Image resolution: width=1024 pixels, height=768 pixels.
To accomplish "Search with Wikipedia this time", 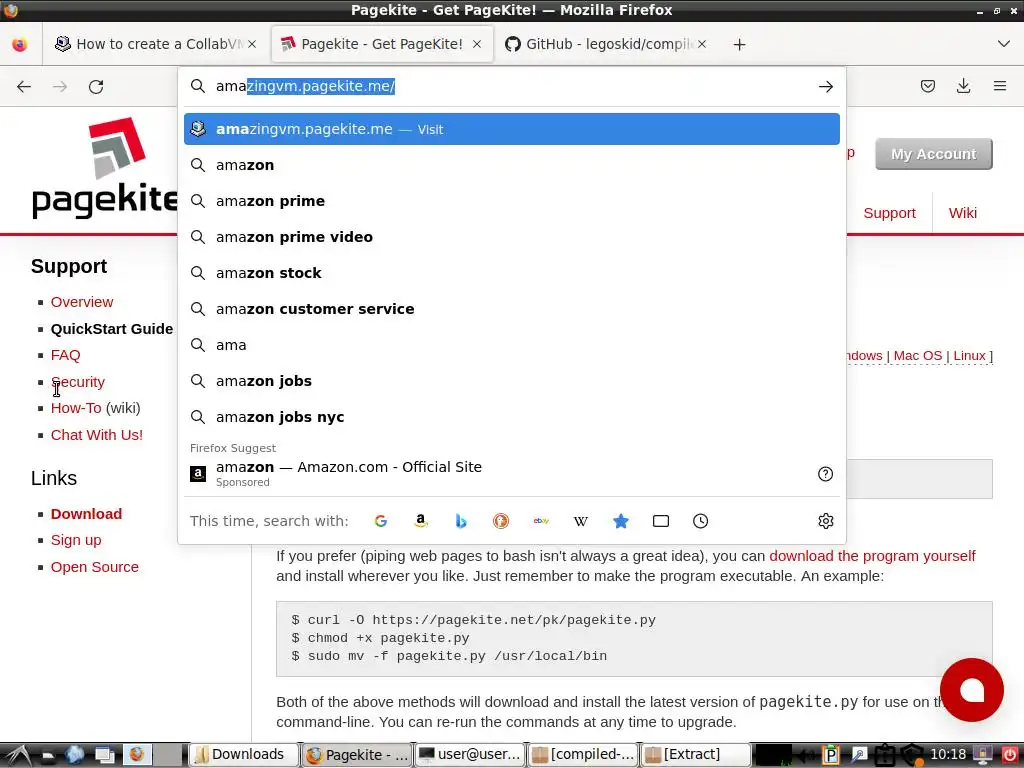I will (x=581, y=520).
